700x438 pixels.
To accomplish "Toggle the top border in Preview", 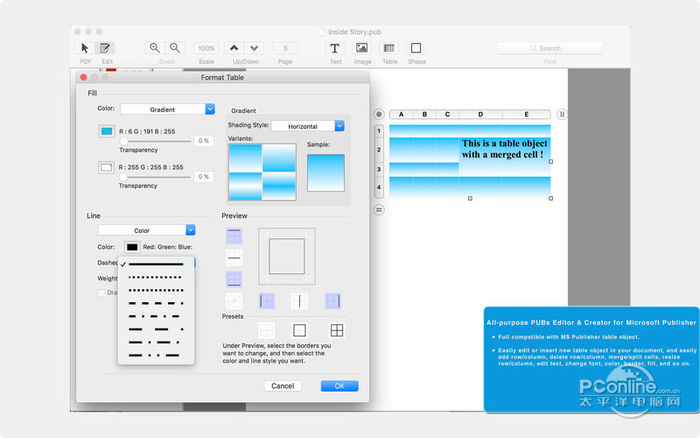I will [234, 236].
